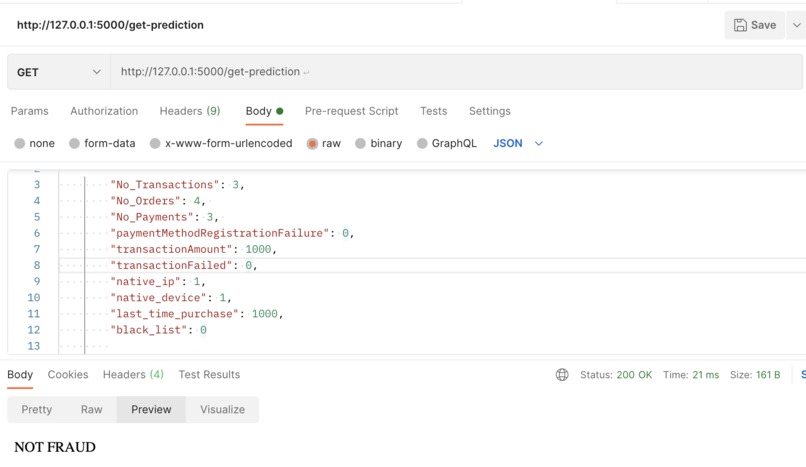Click the green dot indicator on Body tab
The image size is (806, 467).
[280, 111]
